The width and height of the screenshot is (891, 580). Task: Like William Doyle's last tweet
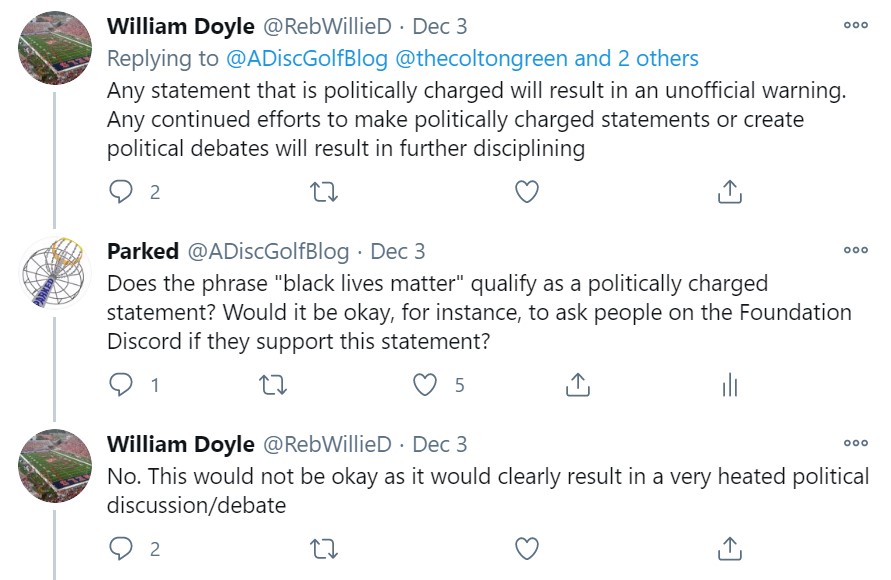coord(527,547)
